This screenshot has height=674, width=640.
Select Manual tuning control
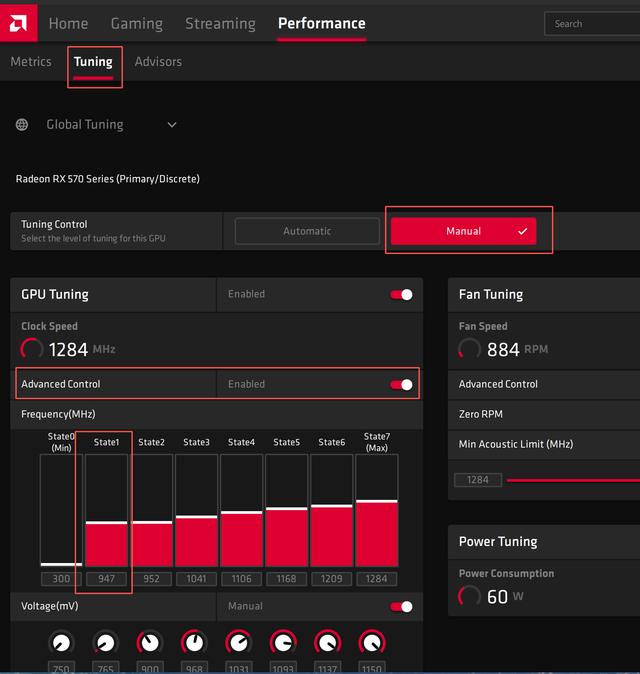point(463,231)
